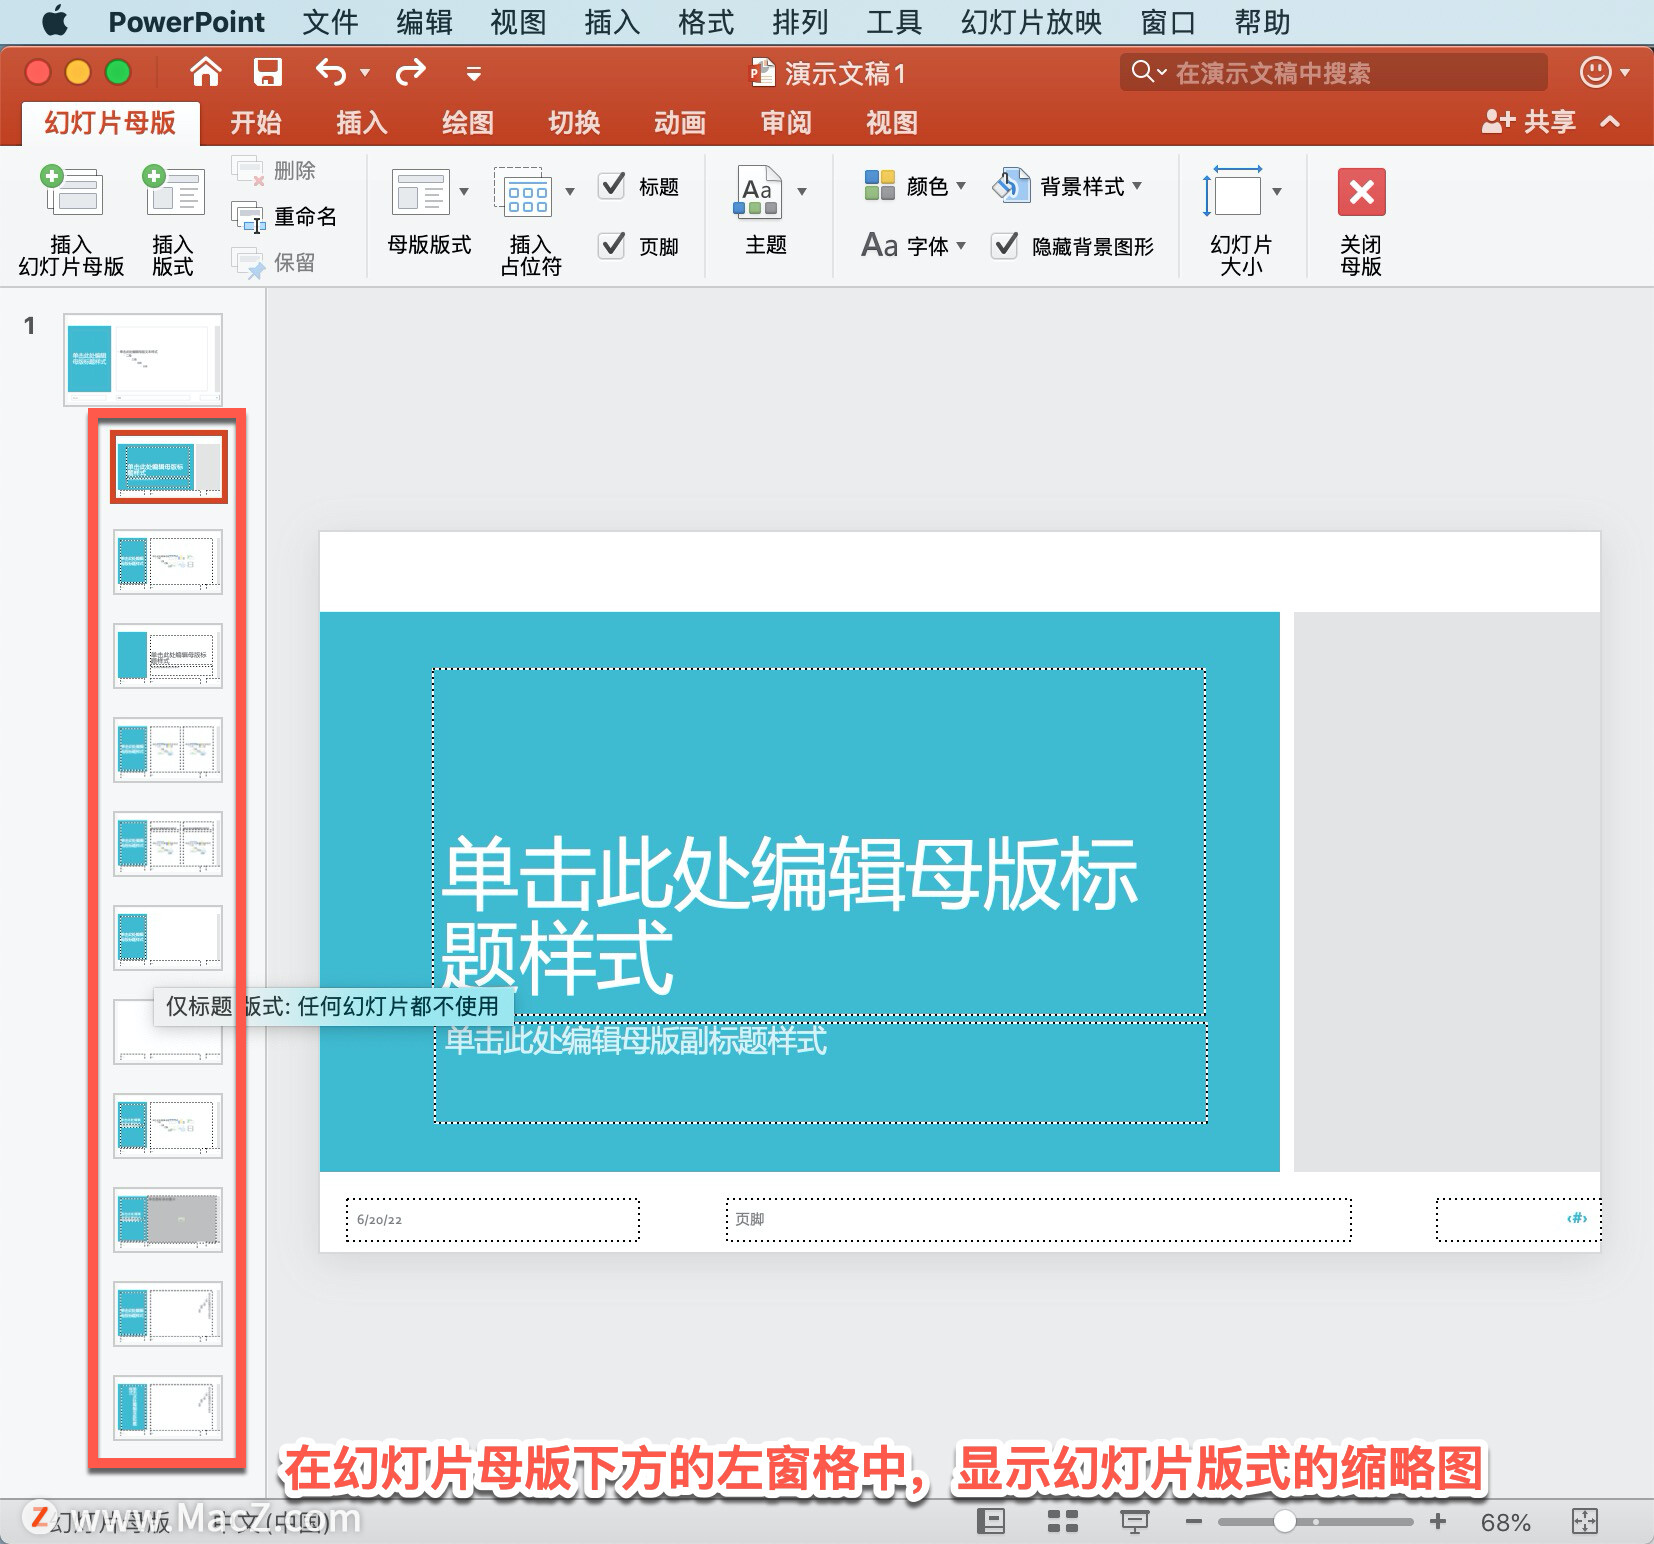Select the title slide layout thumbnail

click(x=169, y=466)
